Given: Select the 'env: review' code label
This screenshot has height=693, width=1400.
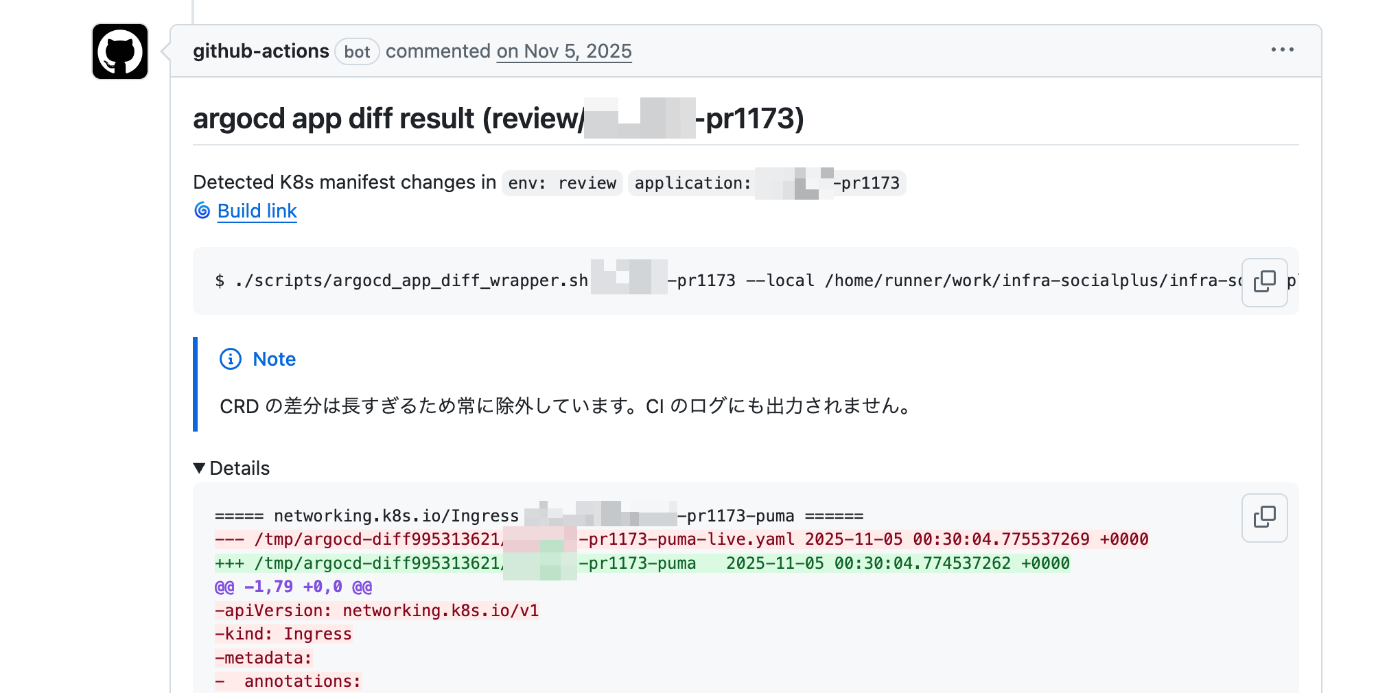Looking at the screenshot, I should pos(562,183).
